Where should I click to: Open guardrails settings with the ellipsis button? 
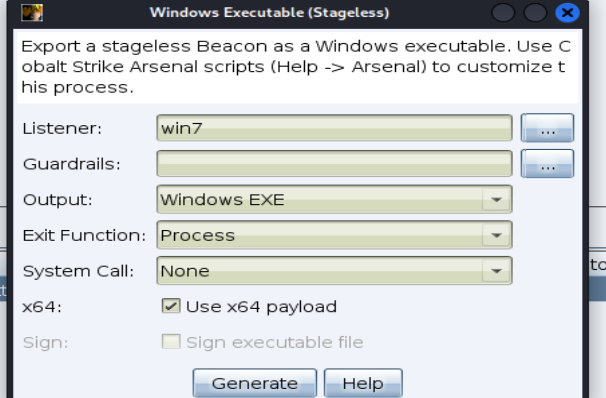[547, 164]
